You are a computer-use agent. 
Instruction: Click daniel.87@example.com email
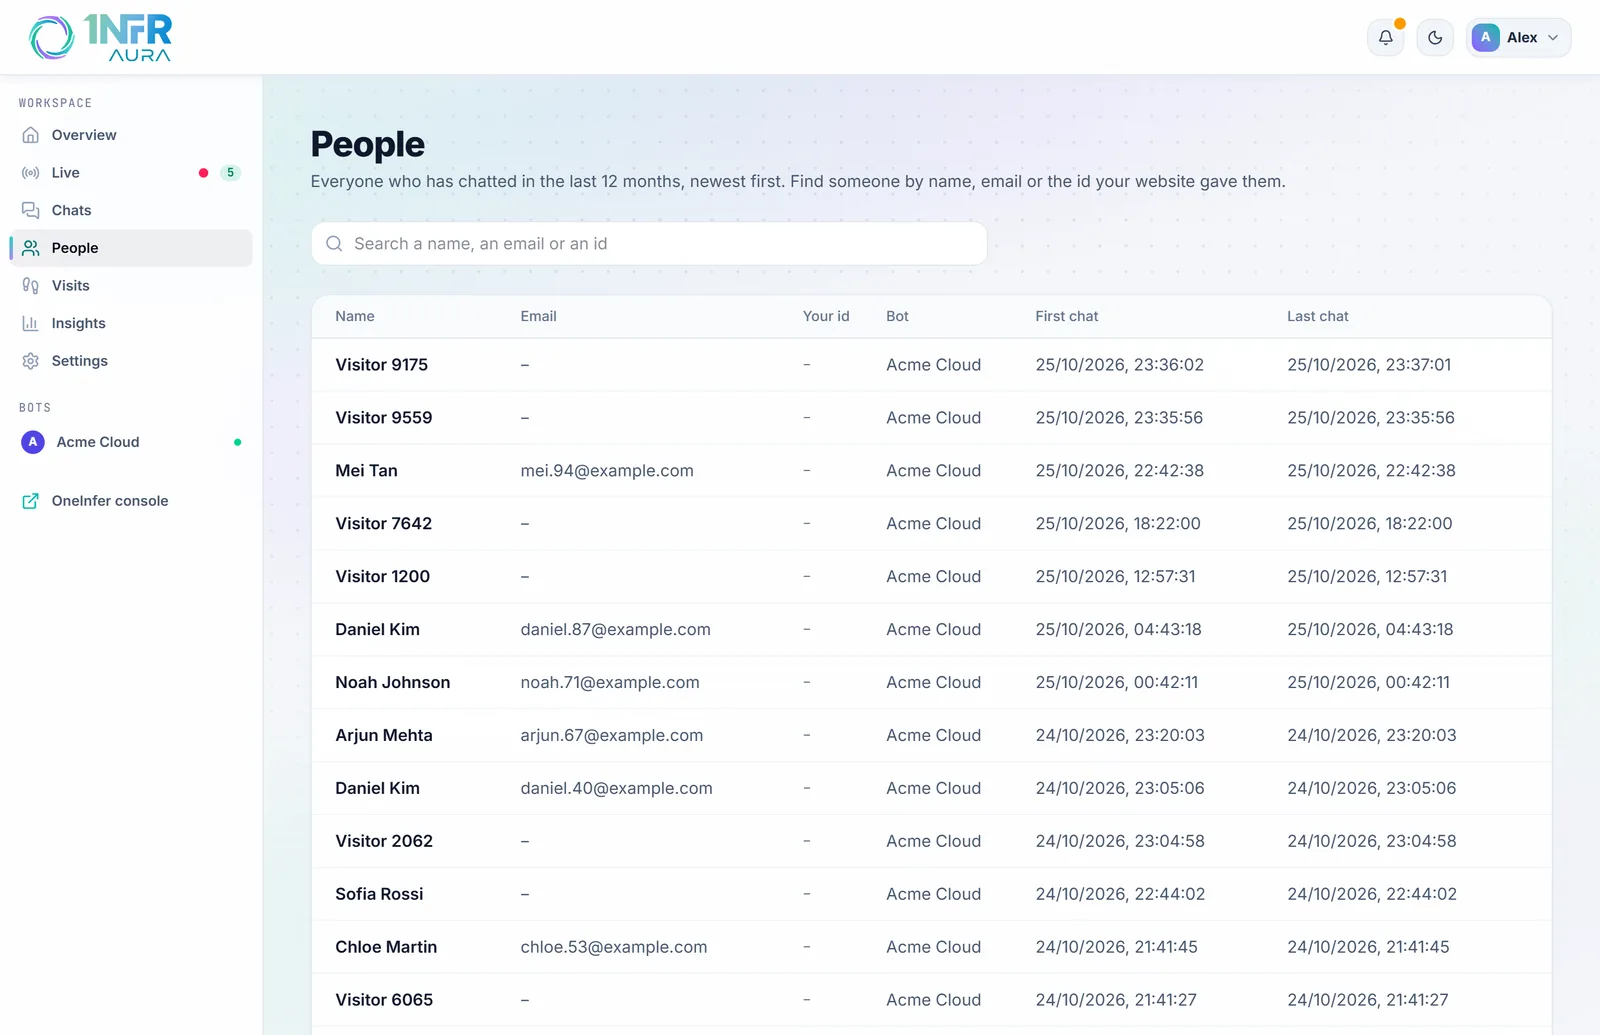pos(615,630)
